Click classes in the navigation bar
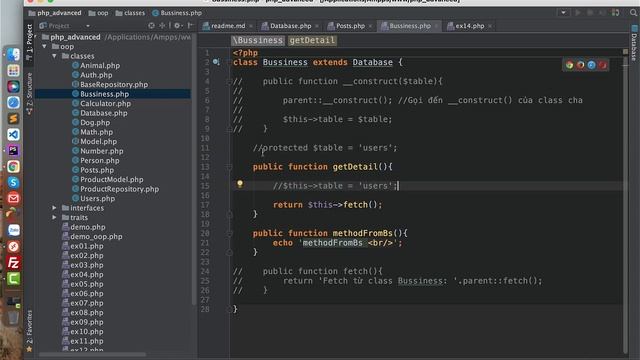 tap(130, 13)
